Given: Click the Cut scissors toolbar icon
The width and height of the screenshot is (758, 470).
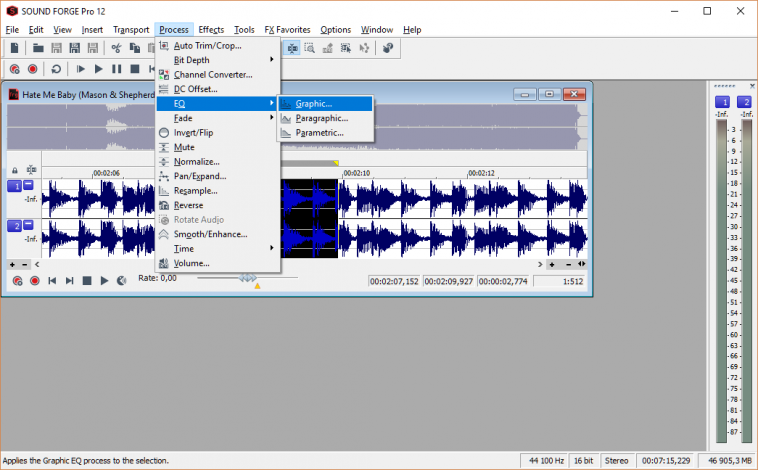Looking at the screenshot, I should [116, 47].
